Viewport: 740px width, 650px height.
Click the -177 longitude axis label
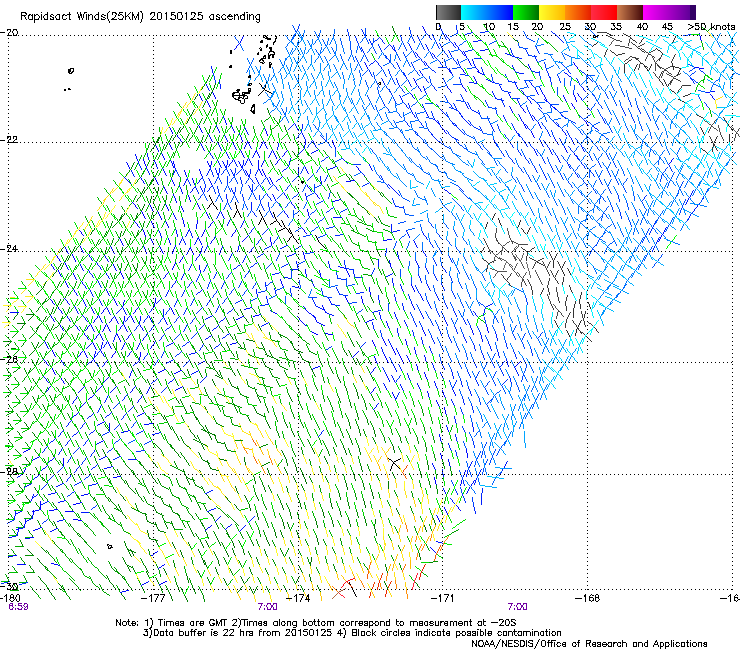click(153, 598)
